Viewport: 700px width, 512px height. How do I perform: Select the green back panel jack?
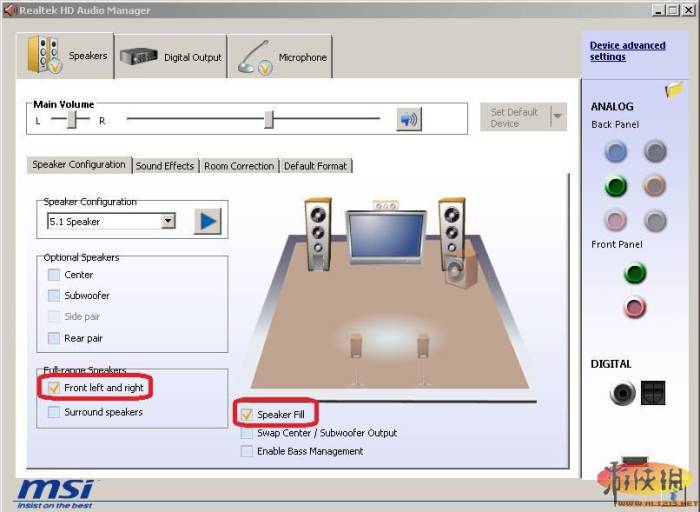tap(616, 186)
